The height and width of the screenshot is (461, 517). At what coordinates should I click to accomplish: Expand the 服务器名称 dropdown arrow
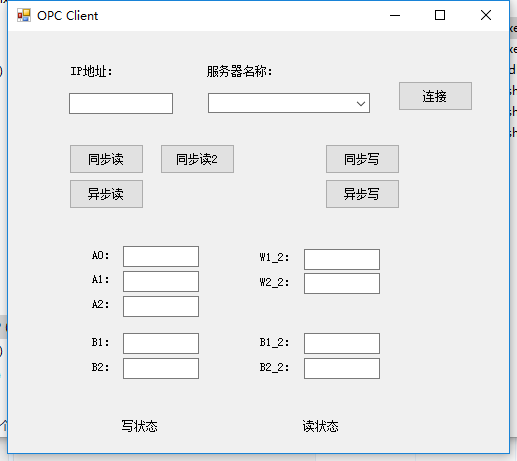click(x=361, y=103)
